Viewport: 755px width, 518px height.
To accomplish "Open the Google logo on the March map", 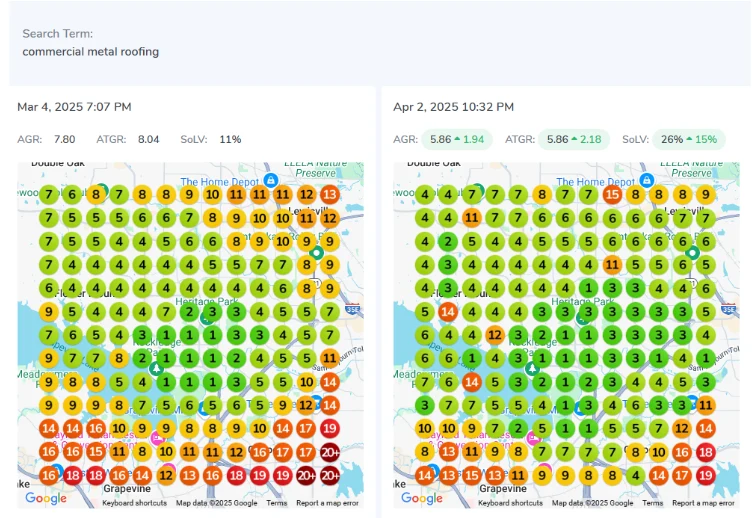I will (x=46, y=498).
